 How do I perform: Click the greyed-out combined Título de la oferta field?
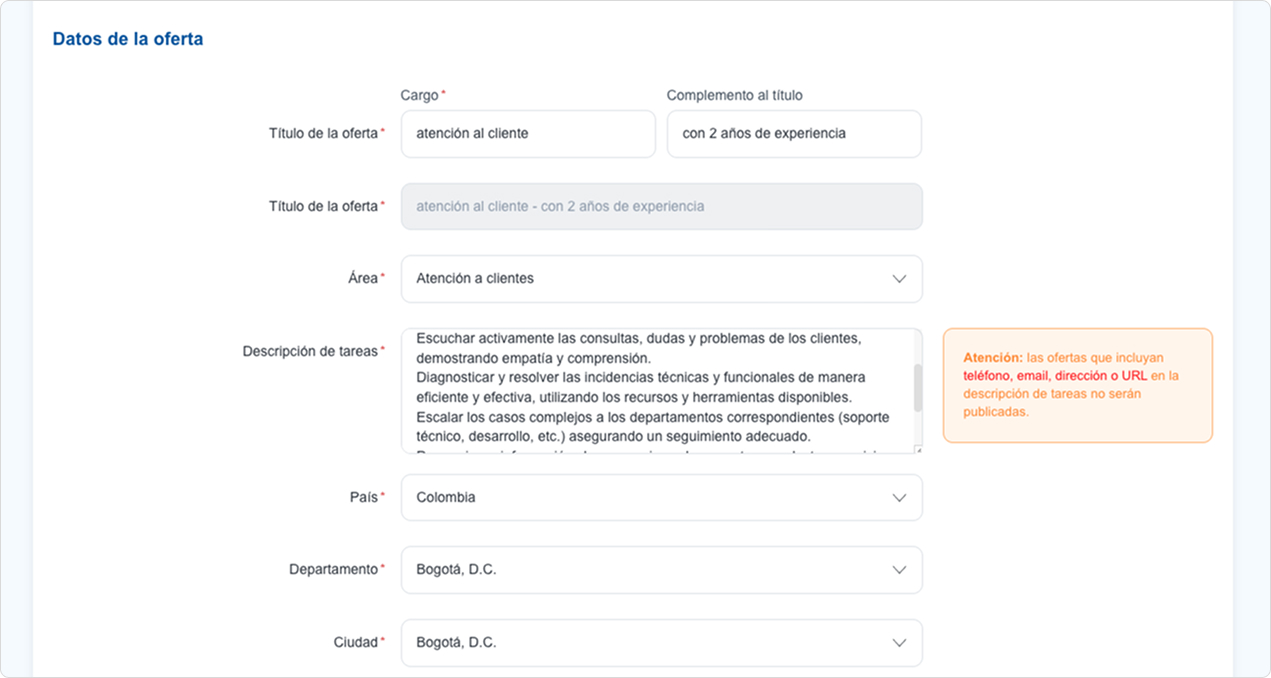(x=660, y=207)
